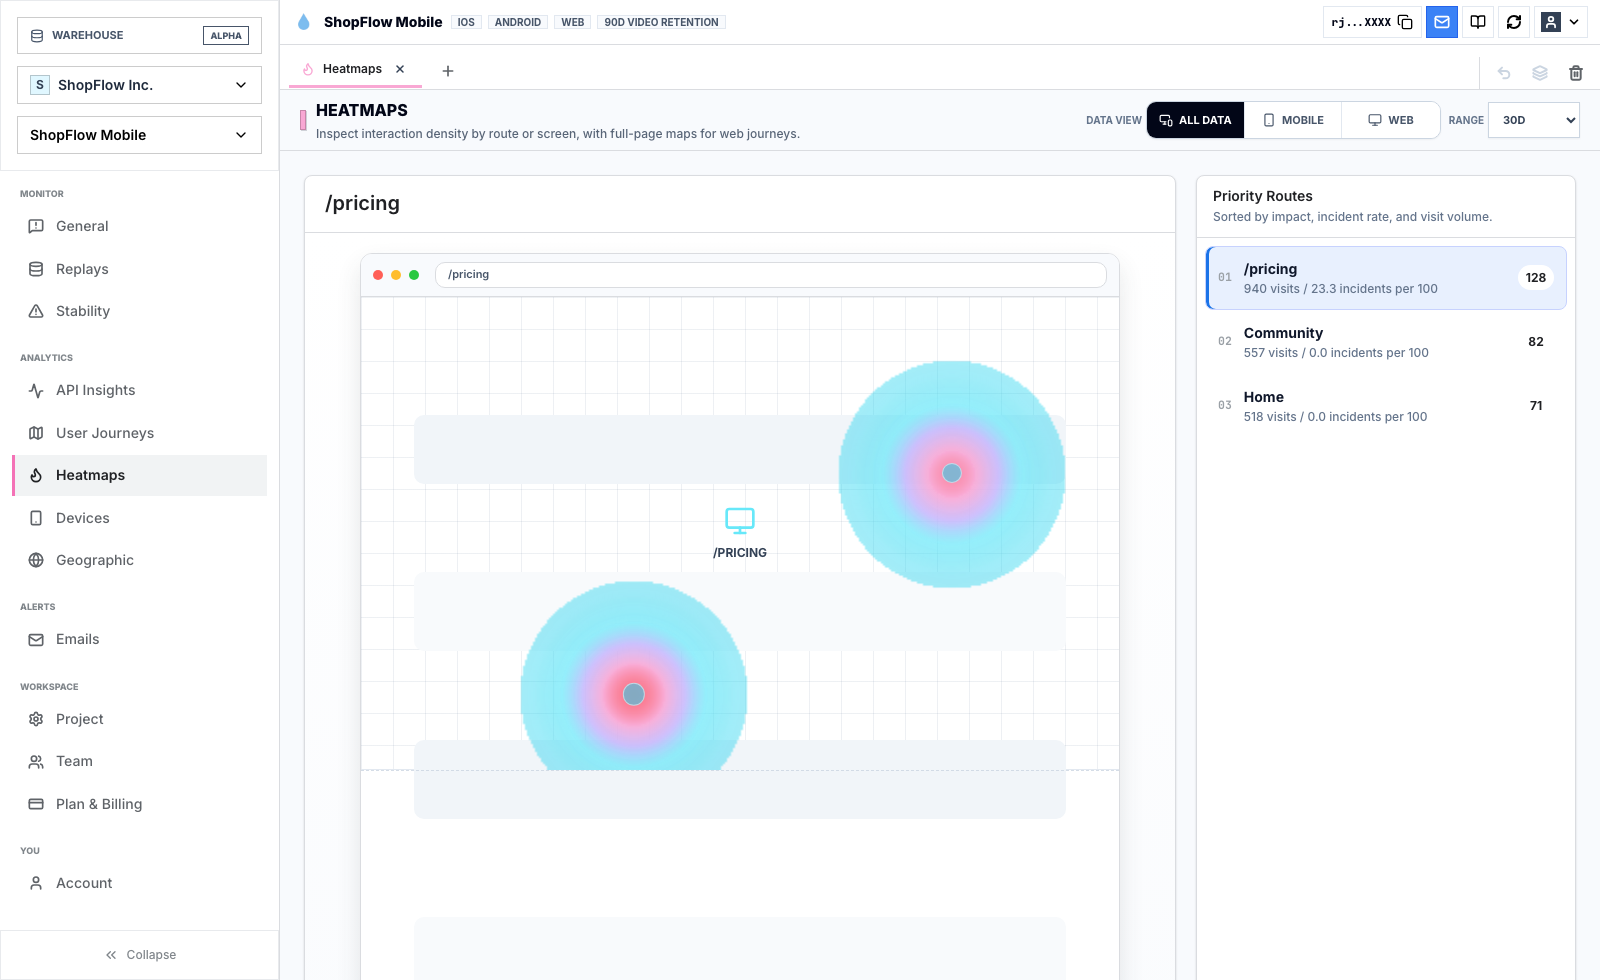
Task: Open Geographic in the sidebar
Action: point(139,560)
